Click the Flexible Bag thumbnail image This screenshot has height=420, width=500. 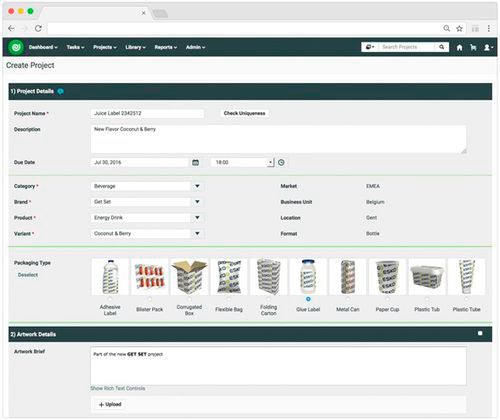click(229, 277)
